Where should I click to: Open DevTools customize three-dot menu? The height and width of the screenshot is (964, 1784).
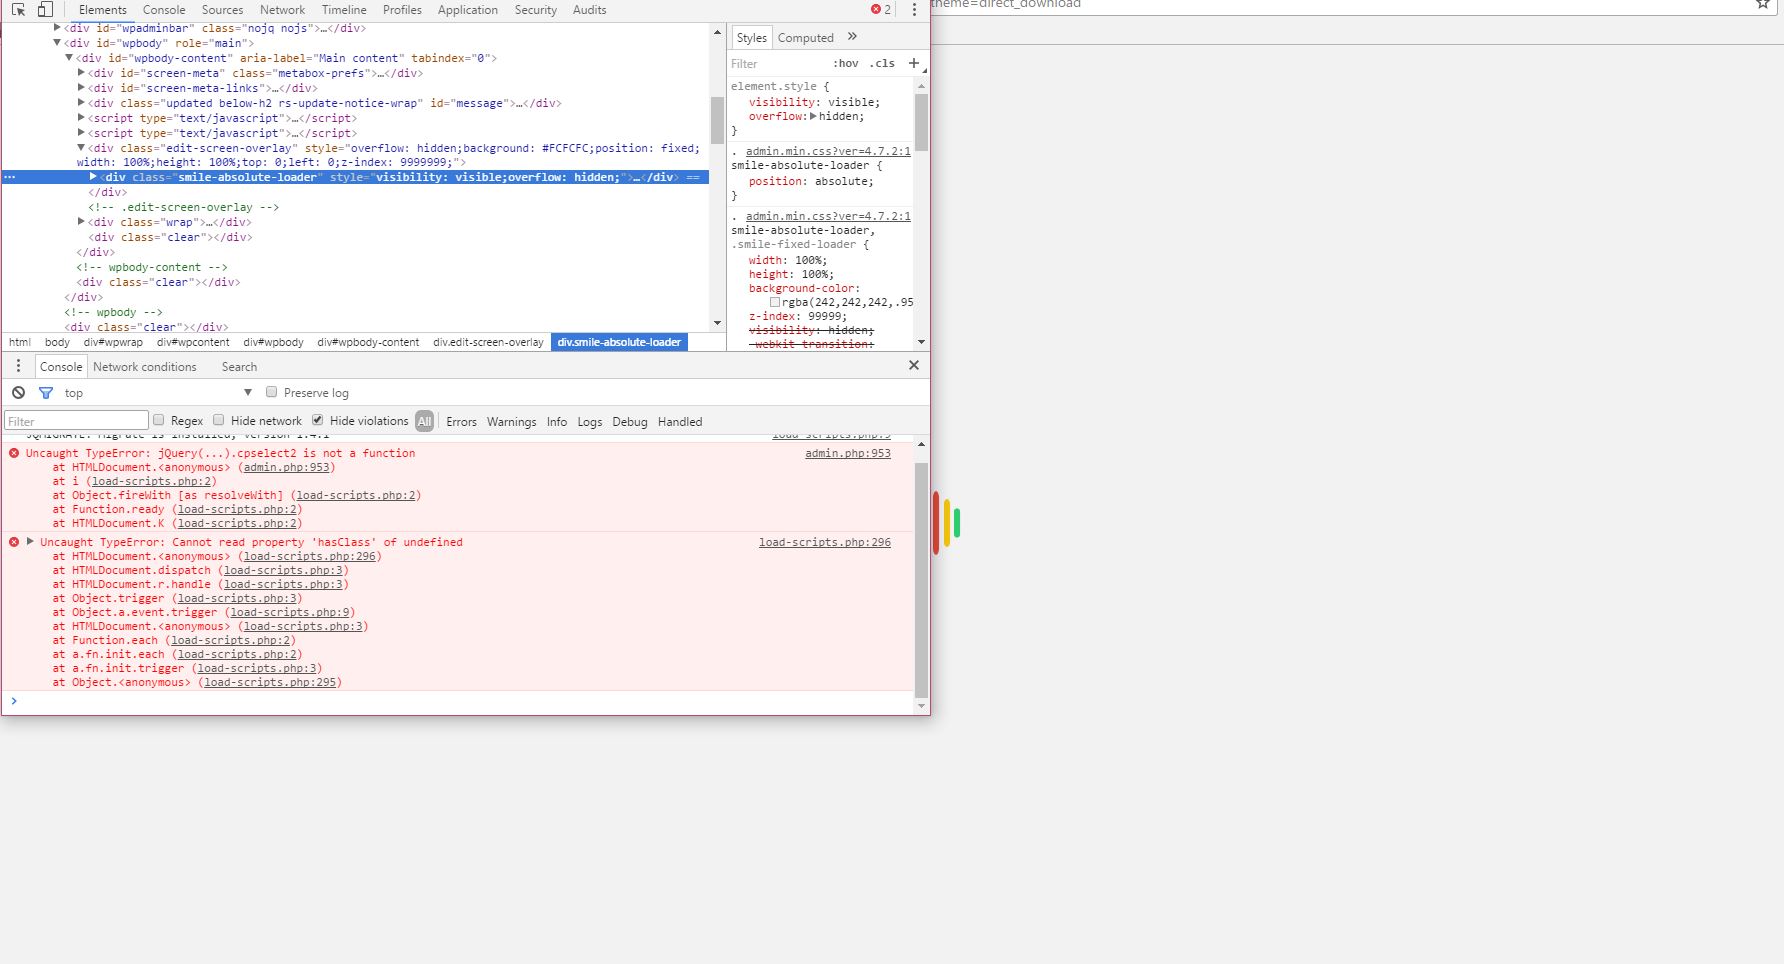click(x=914, y=10)
